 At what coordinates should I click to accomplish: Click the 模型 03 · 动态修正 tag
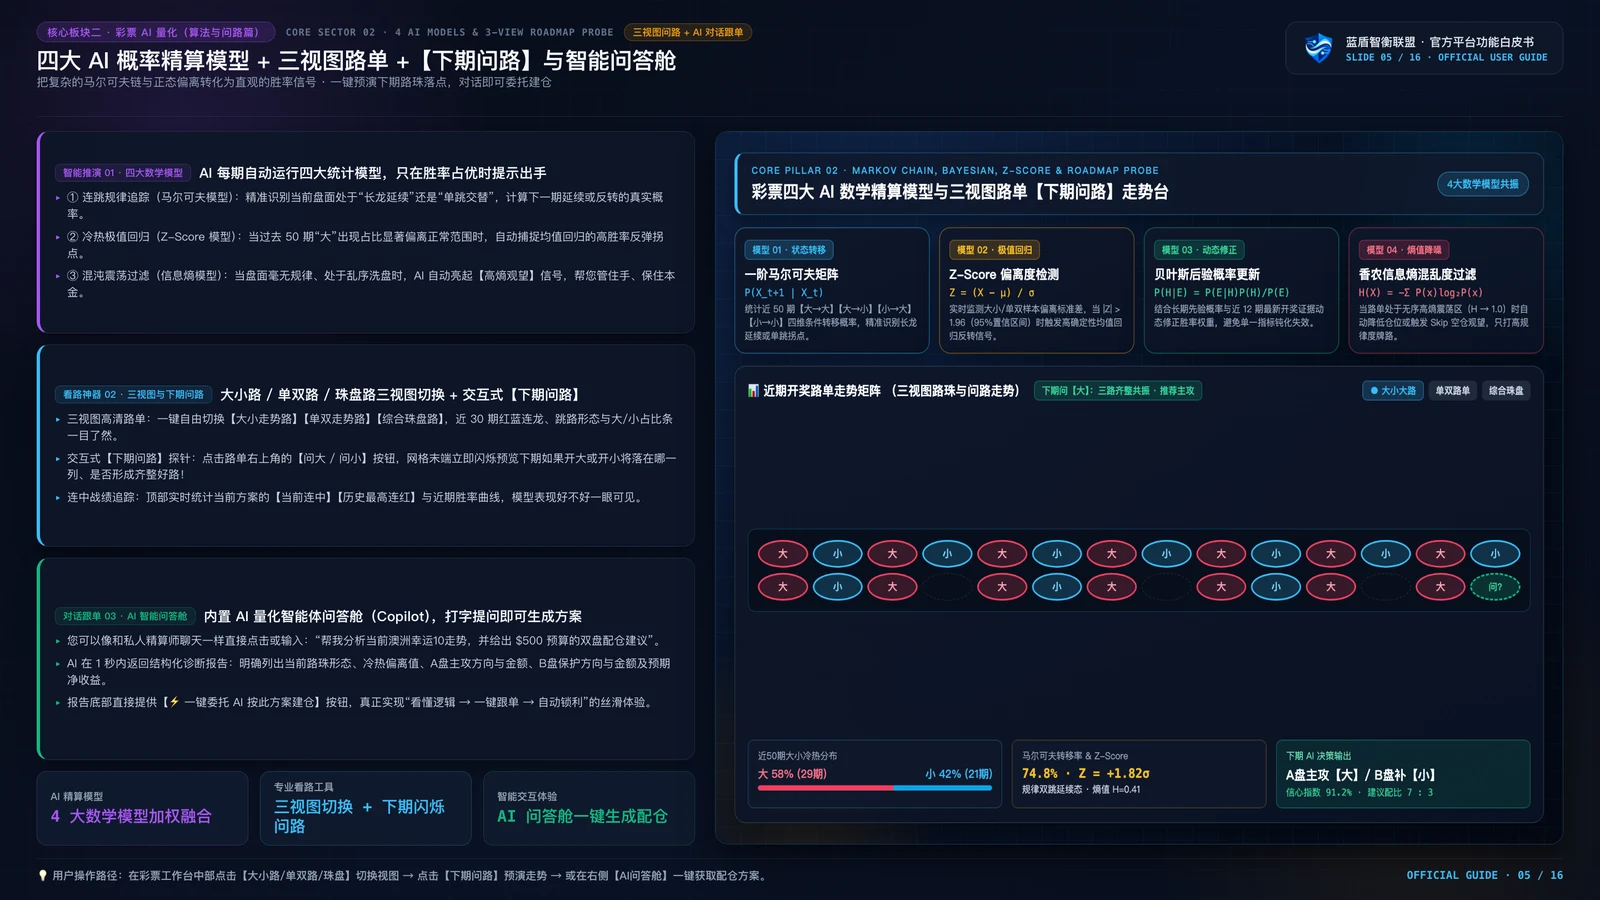(1199, 250)
